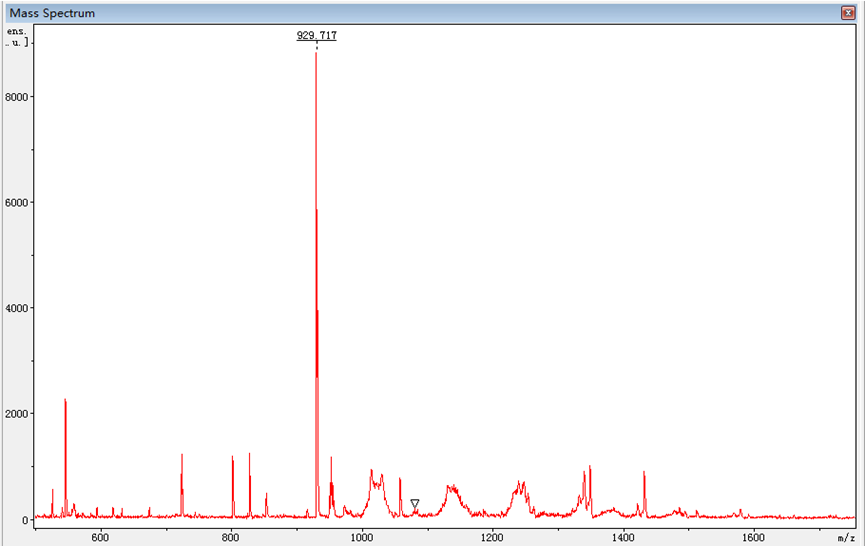Click the 929.717 peak label
865x546 pixels.
pyautogui.click(x=317, y=35)
